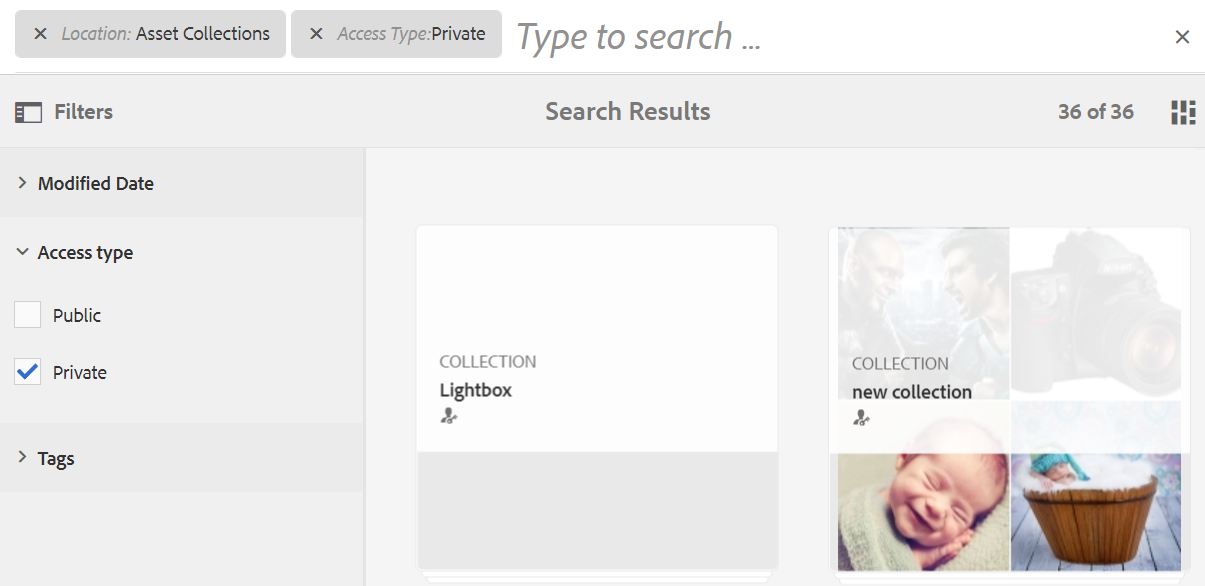Image resolution: width=1205 pixels, height=586 pixels.
Task: Switch view using the card layout icon
Action: pos(1183,112)
